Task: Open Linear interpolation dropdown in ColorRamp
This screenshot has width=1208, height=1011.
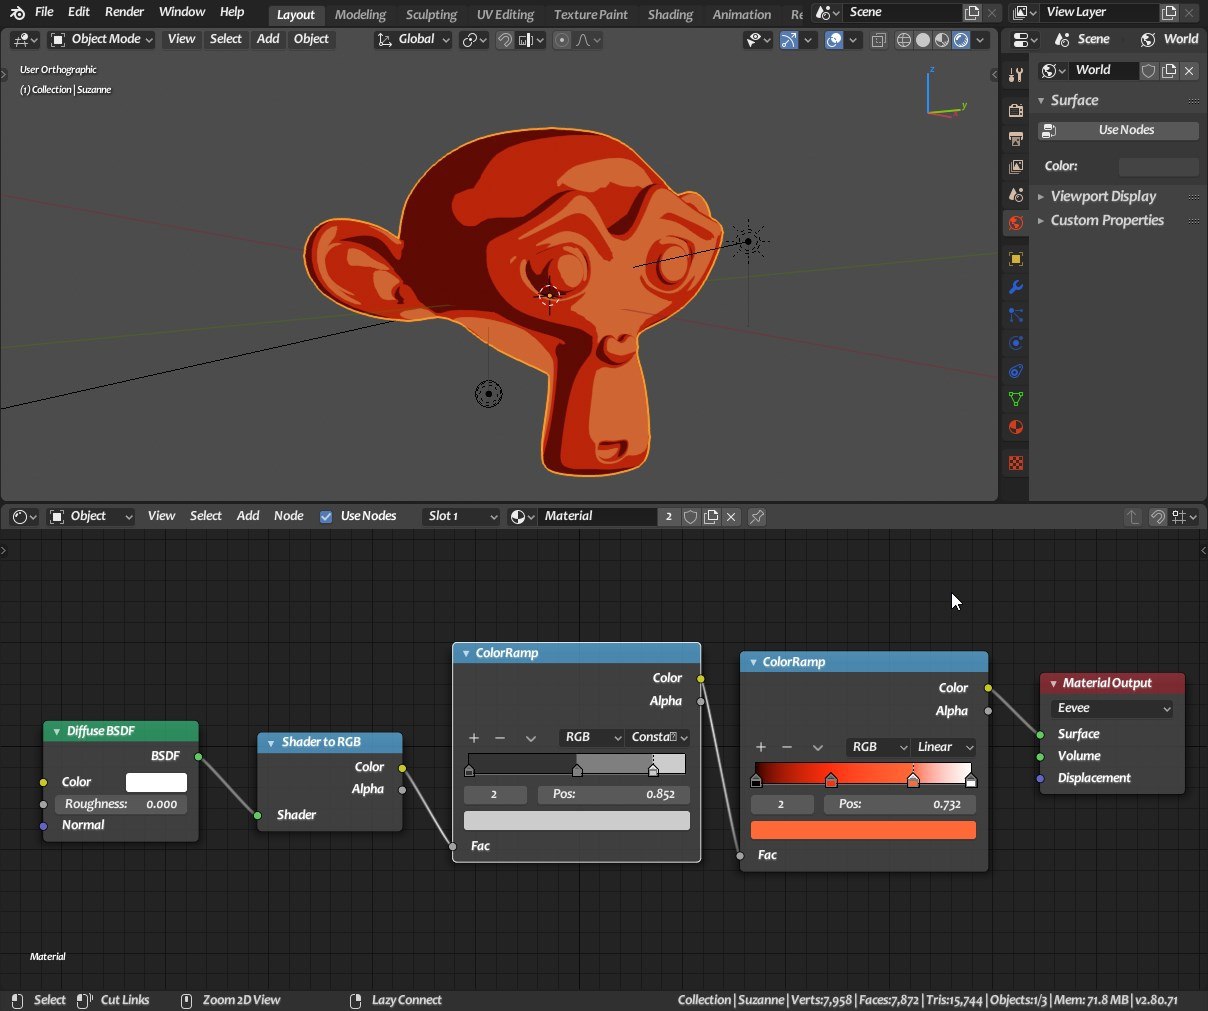Action: point(945,747)
